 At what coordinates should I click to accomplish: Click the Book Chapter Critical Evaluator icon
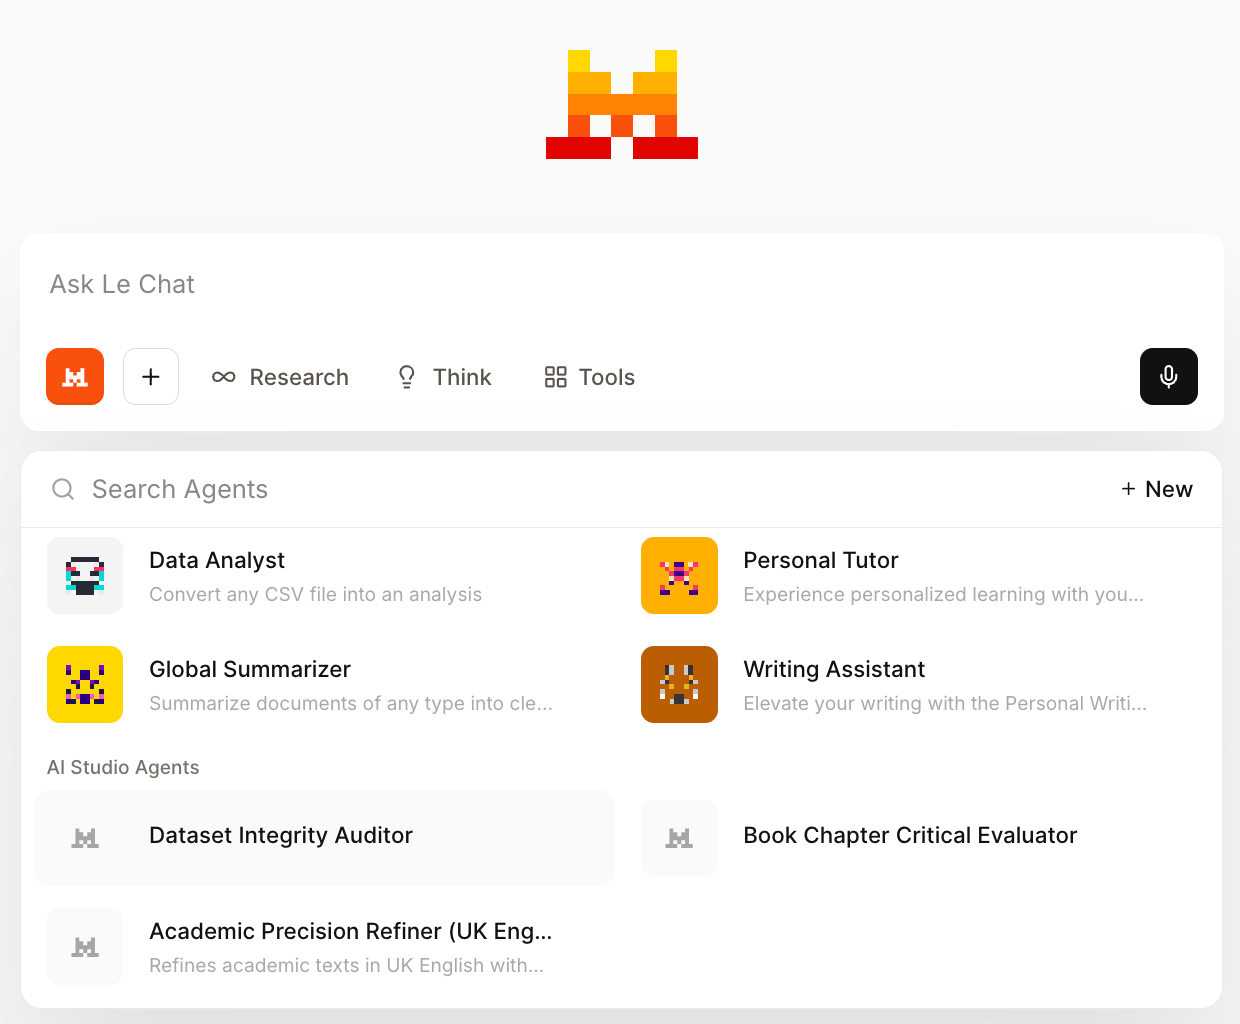(679, 838)
